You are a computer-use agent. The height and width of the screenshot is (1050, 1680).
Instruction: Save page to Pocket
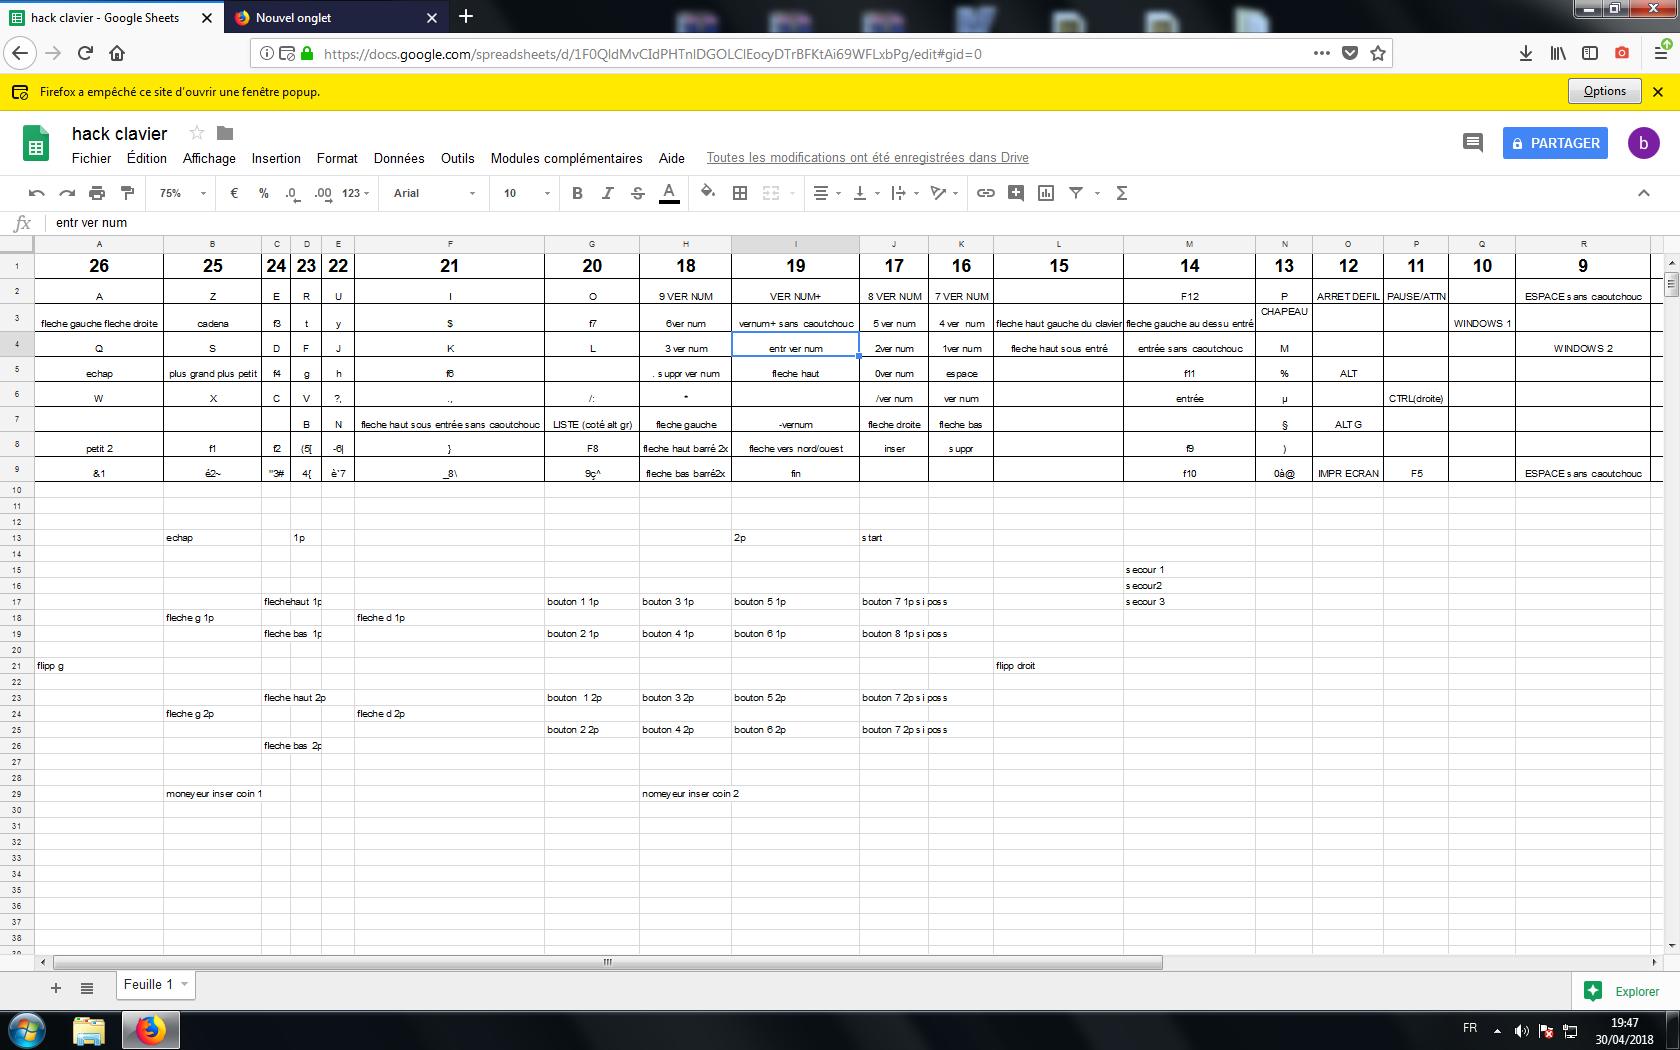(1350, 53)
